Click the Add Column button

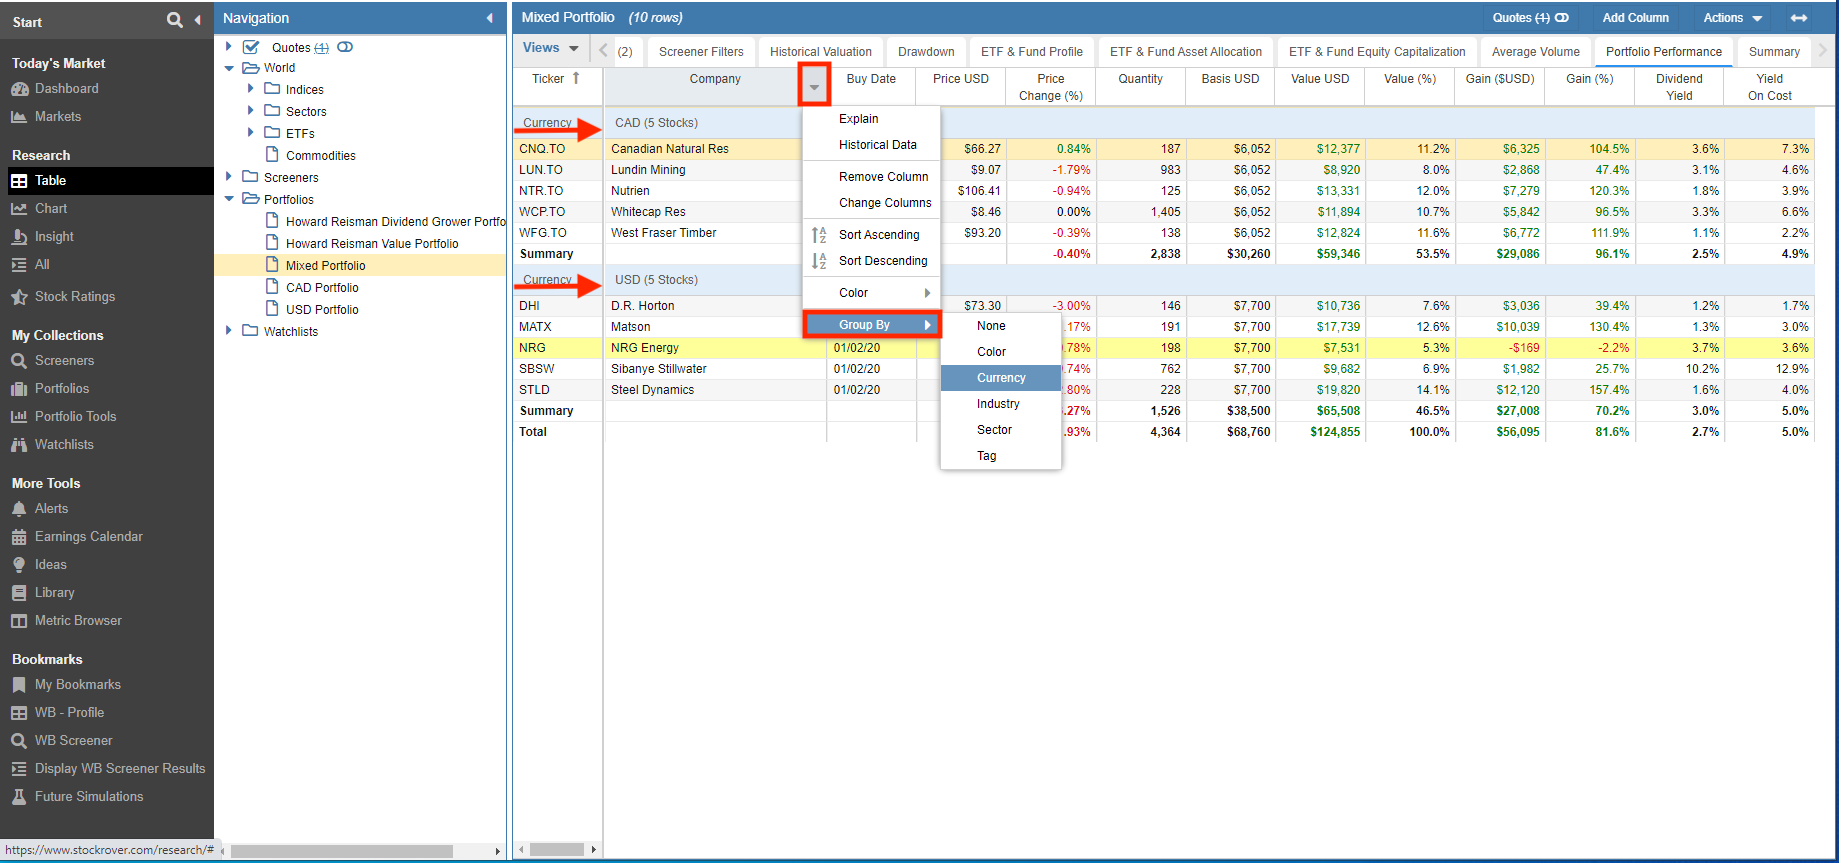(x=1635, y=18)
